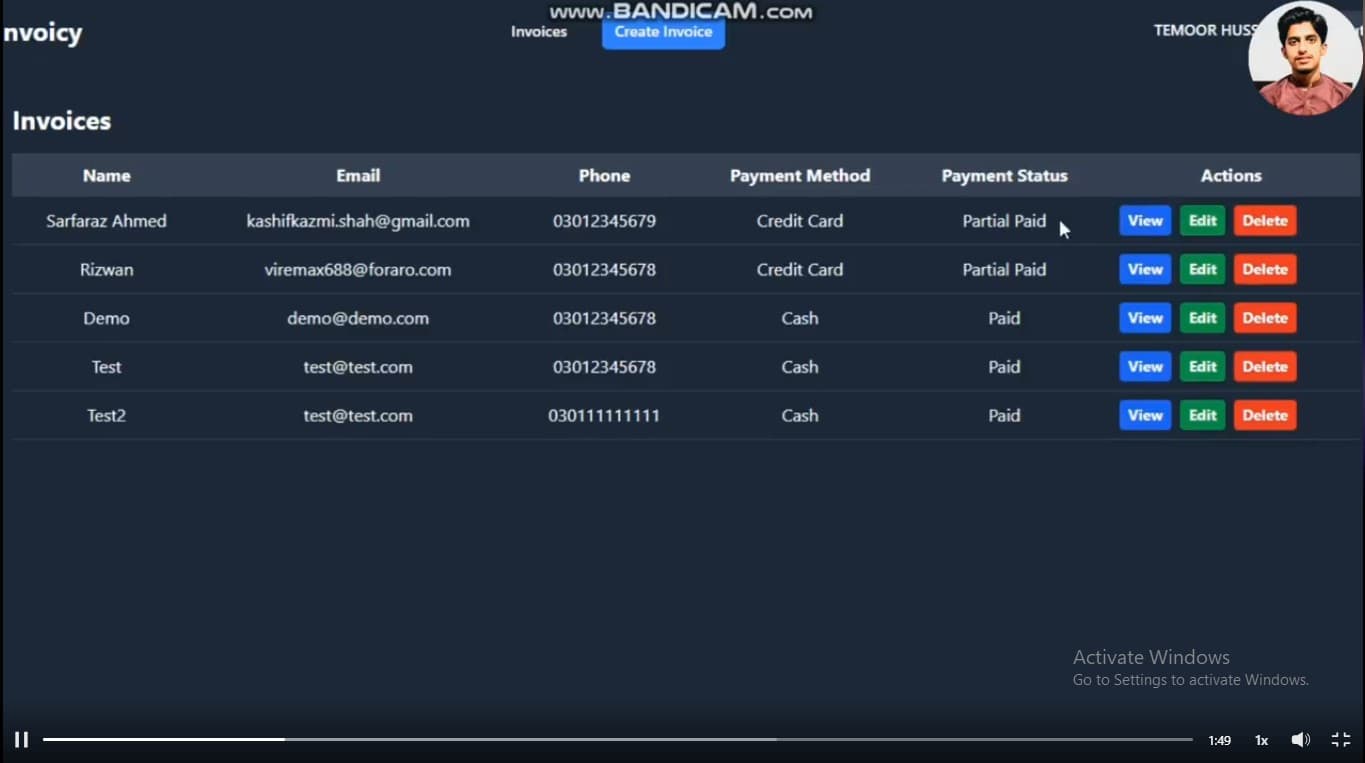Image resolution: width=1365 pixels, height=763 pixels.
Task: Edit Rizwan's invoice
Action: pyautogui.click(x=1202, y=270)
